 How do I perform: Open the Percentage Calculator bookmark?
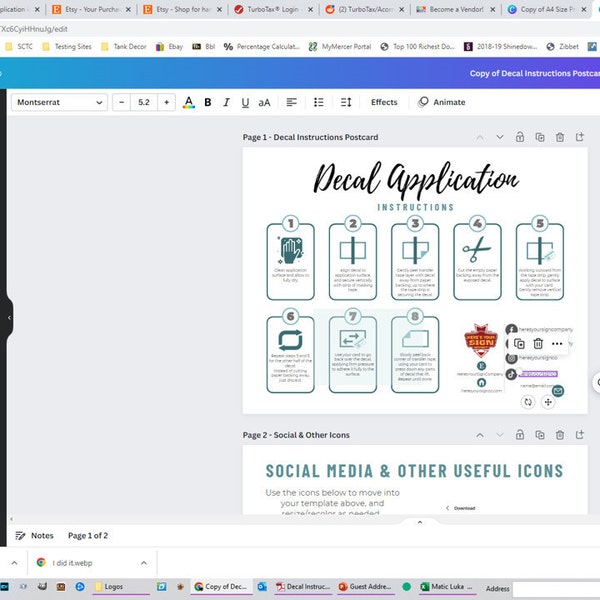pos(262,47)
